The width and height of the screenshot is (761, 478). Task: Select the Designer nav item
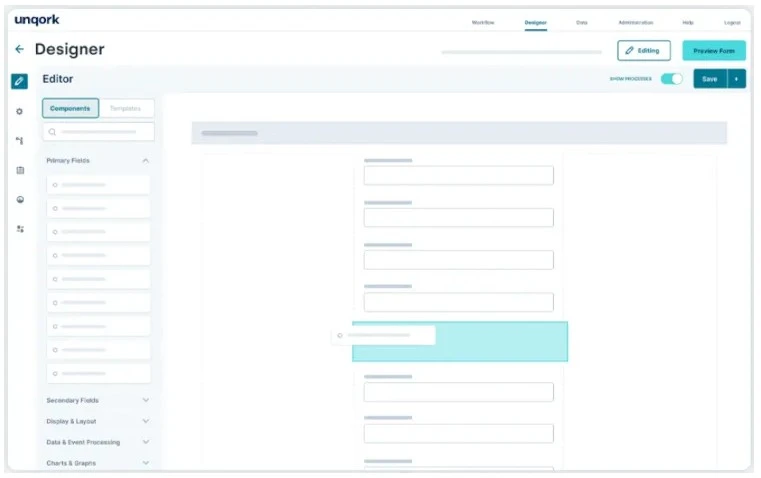535,22
